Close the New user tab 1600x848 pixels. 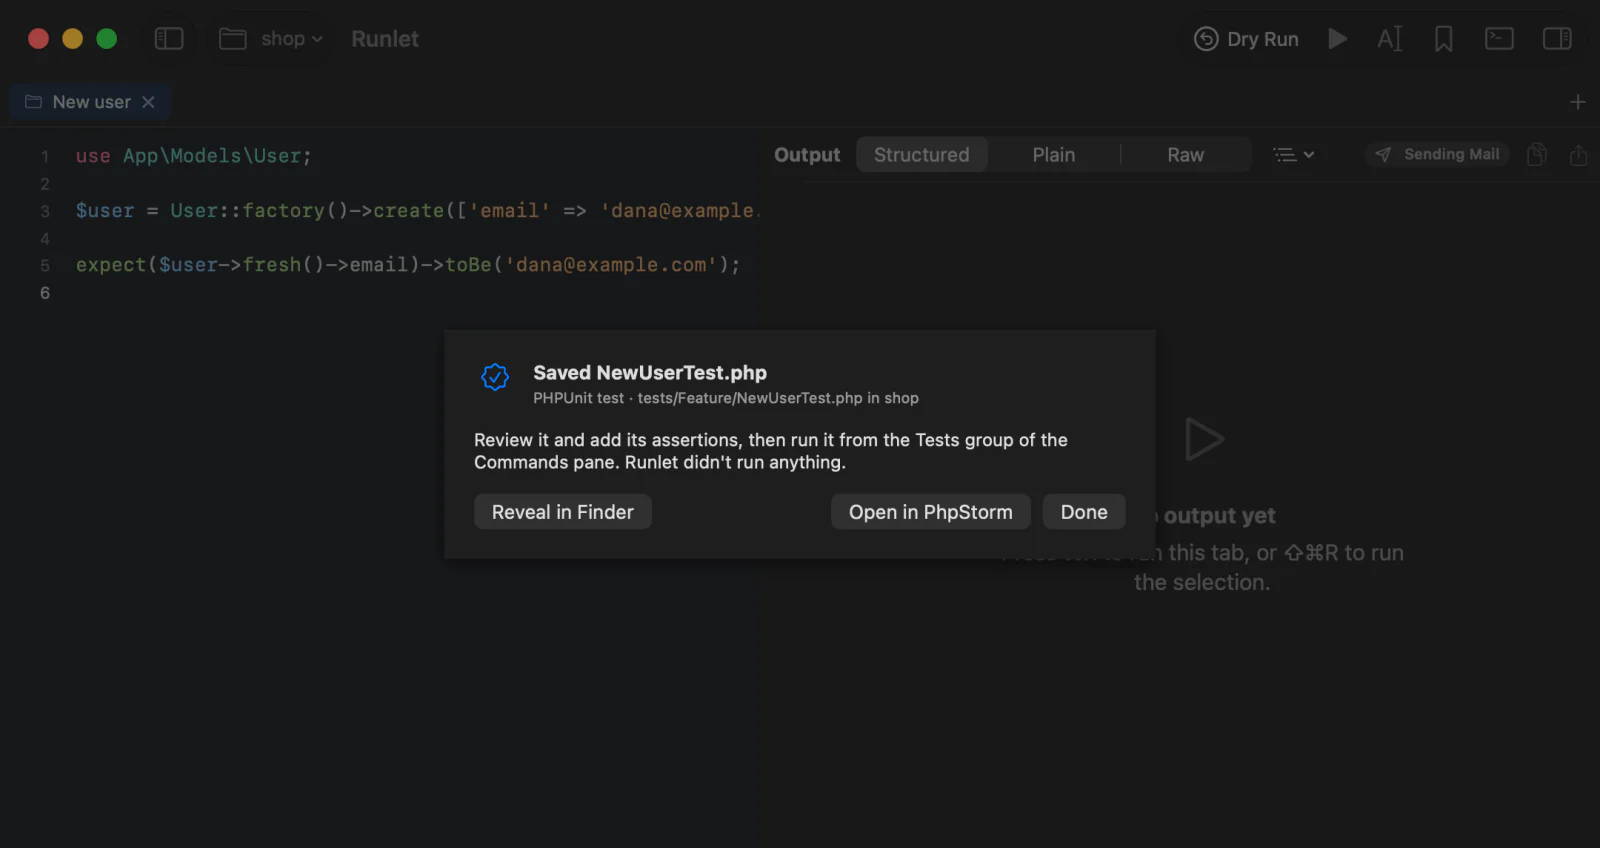click(148, 102)
